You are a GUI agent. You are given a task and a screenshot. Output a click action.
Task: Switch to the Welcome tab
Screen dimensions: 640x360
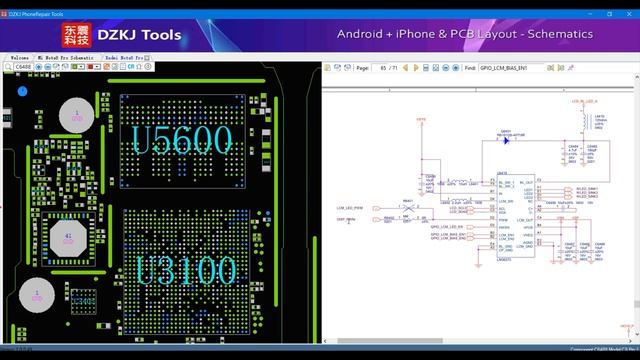20,58
